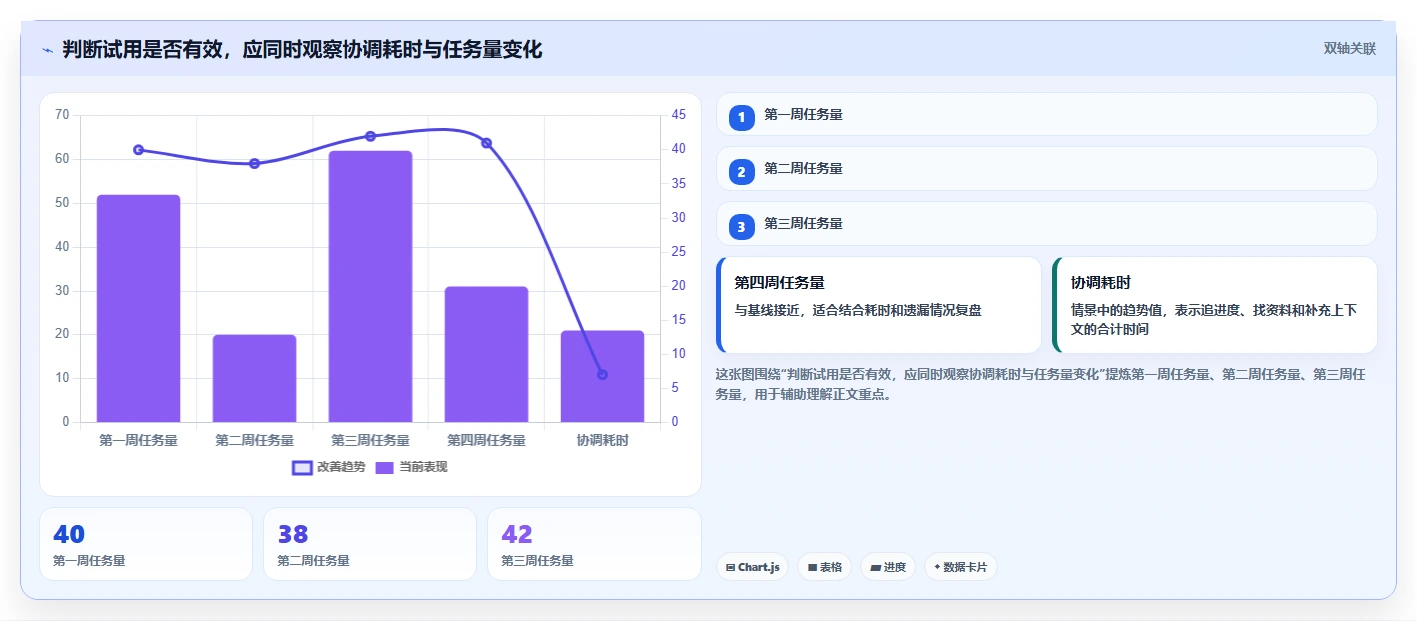Click the lightning icon beside the title
This screenshot has width=1417, height=621.
point(47,50)
